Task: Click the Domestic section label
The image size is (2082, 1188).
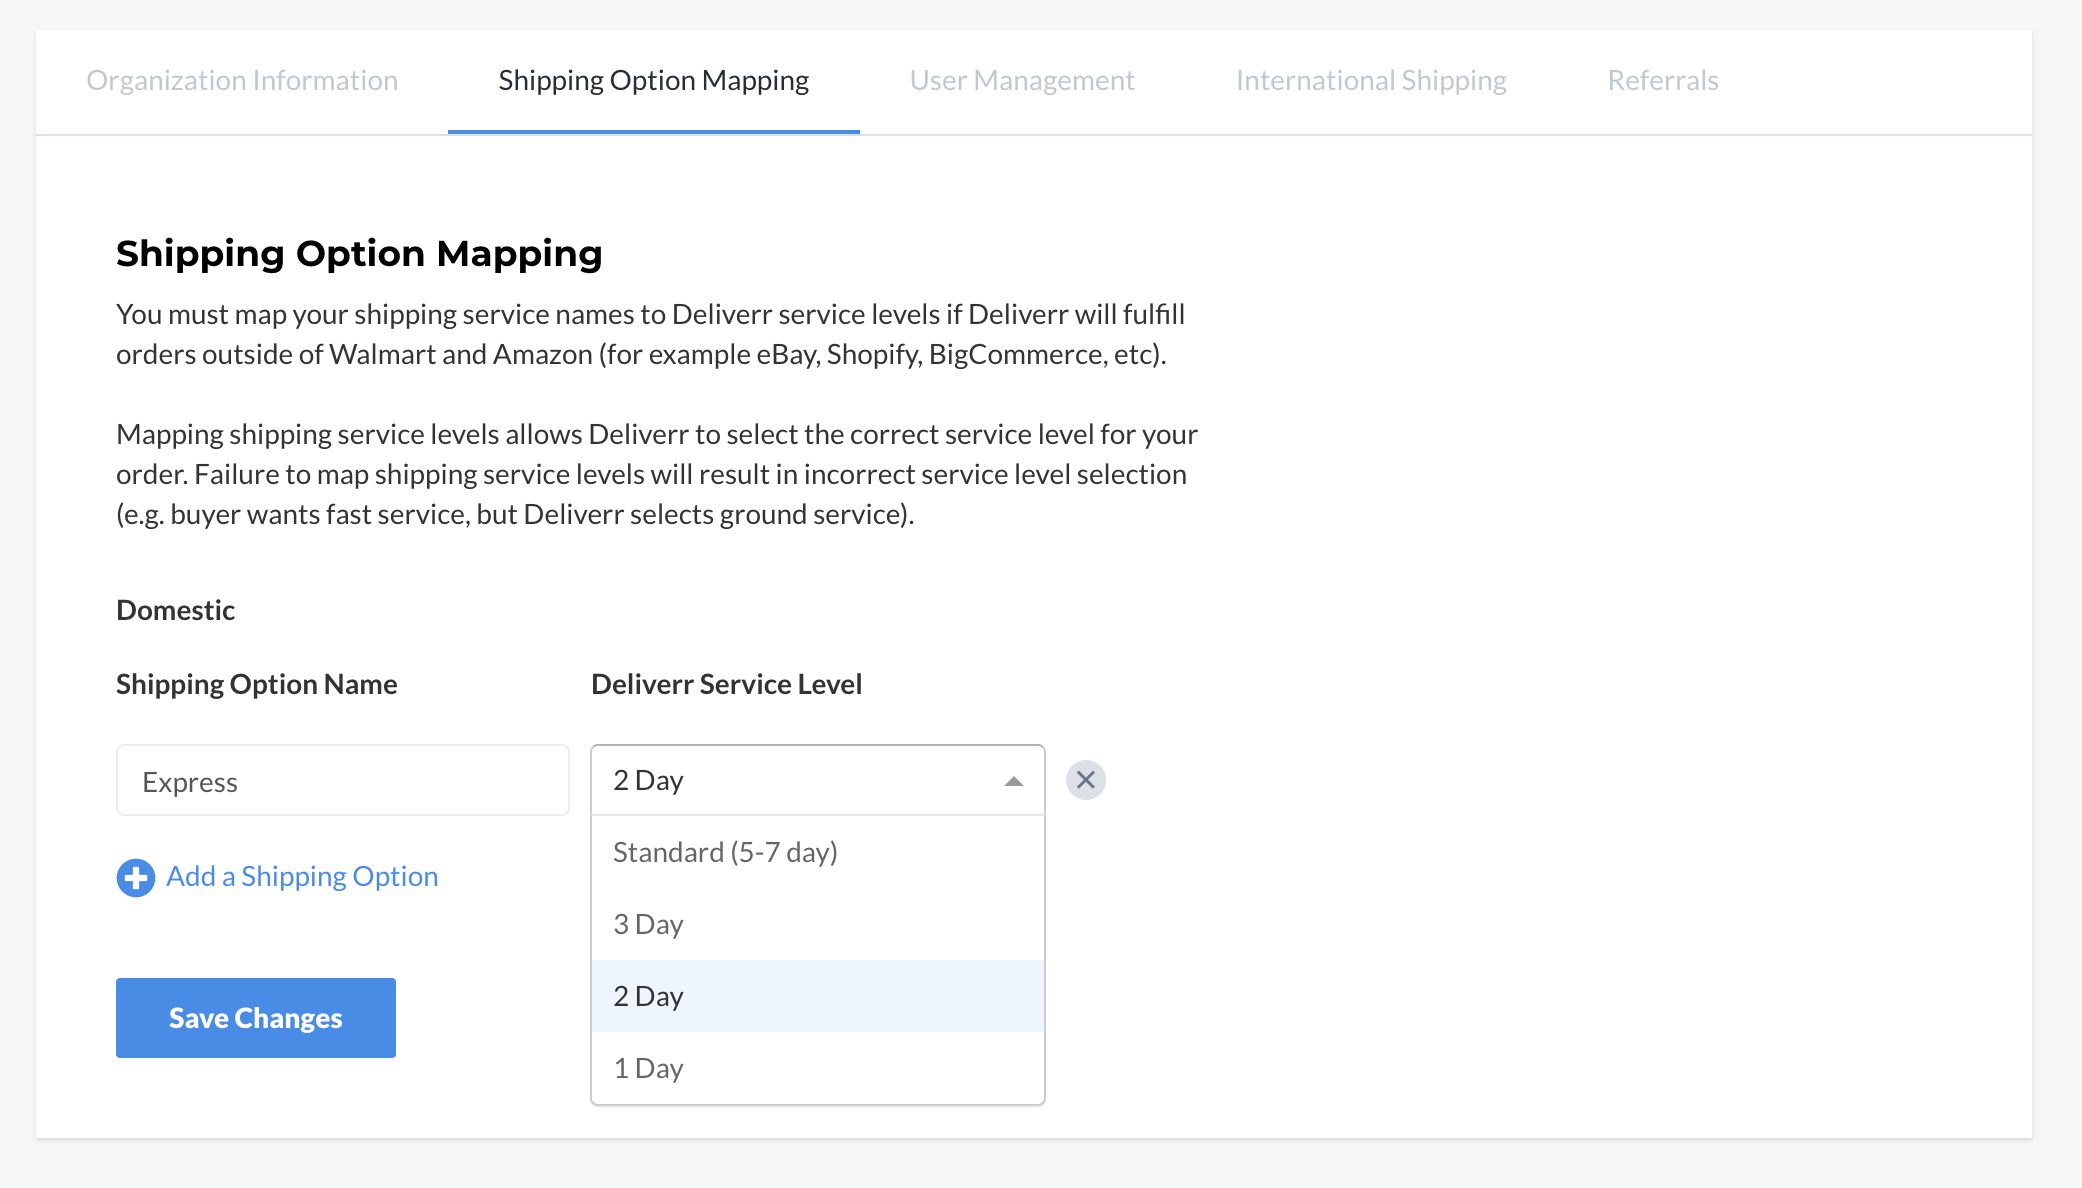Action: [x=176, y=610]
